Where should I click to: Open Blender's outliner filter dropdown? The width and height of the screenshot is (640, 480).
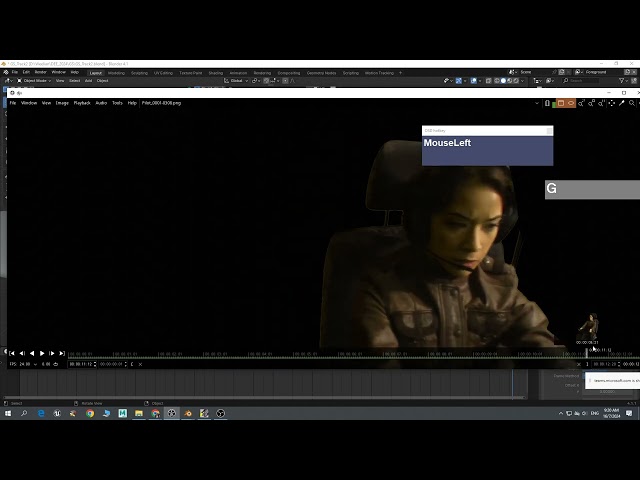click(624, 81)
